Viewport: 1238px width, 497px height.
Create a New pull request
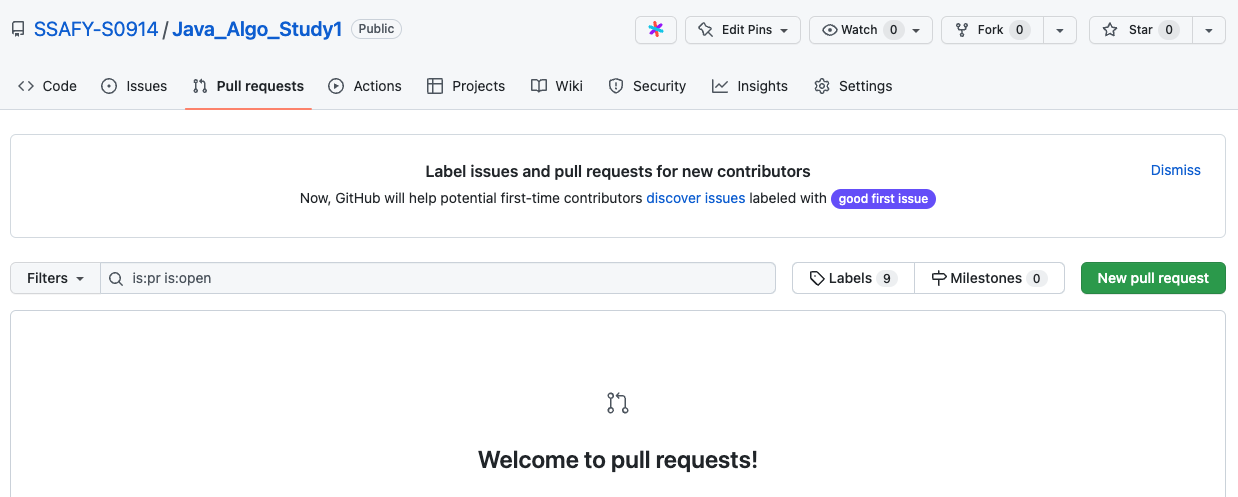(1153, 278)
